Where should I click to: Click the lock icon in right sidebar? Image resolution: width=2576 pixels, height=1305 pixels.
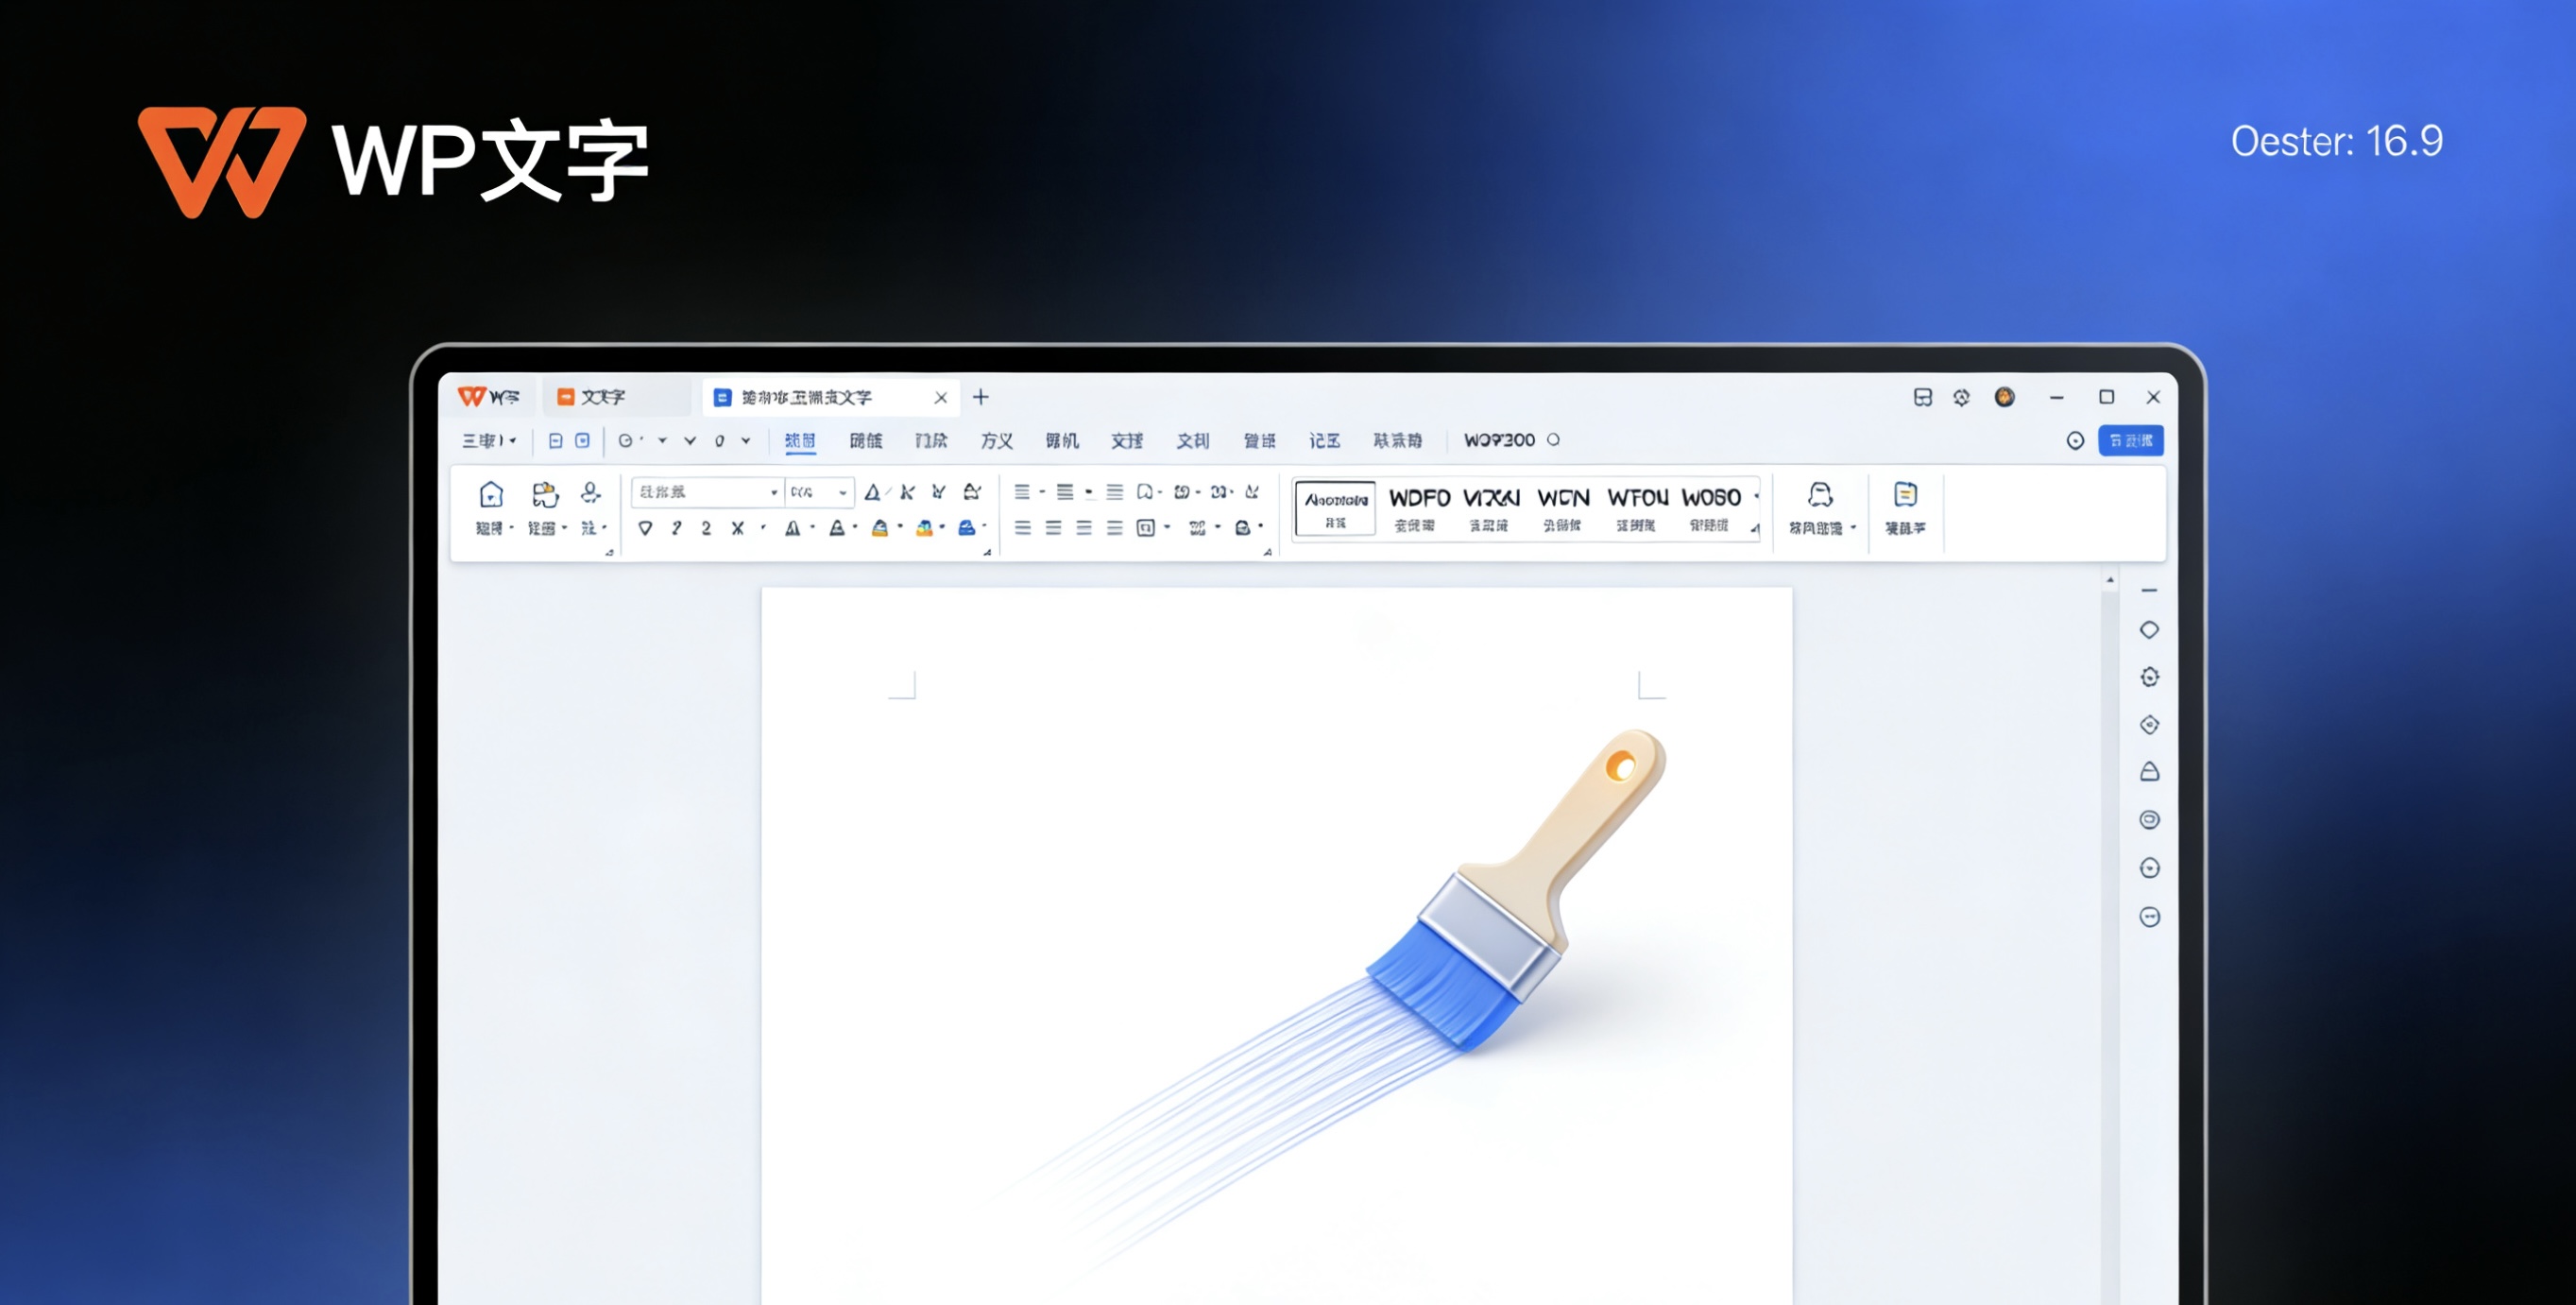(x=2149, y=772)
